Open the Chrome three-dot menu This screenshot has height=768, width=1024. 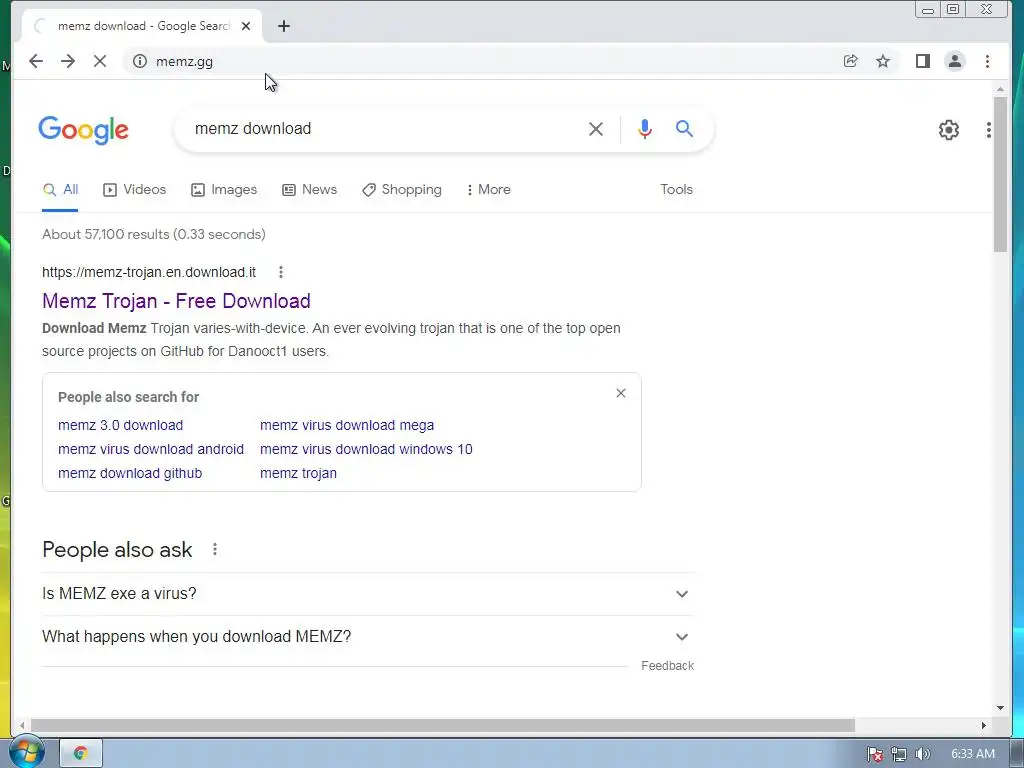[987, 61]
